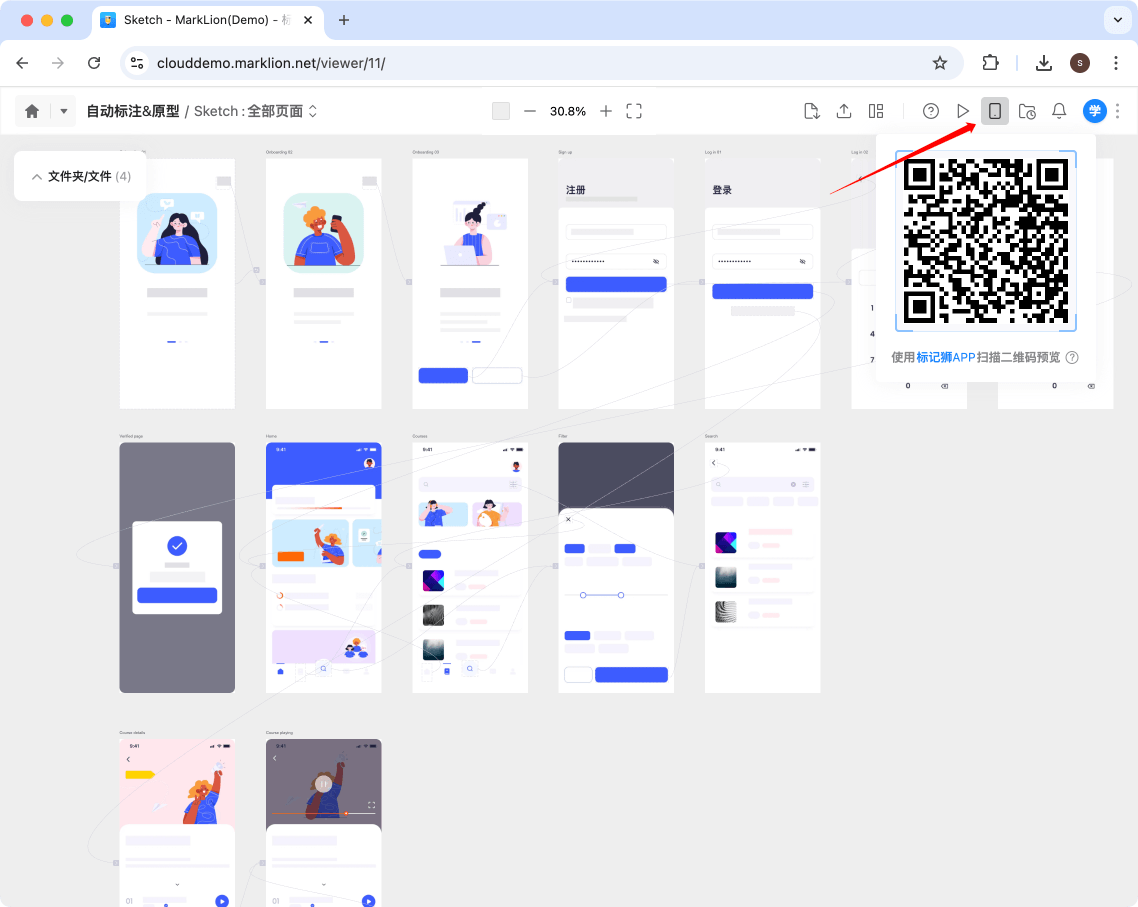Open the folder history icon

1027,111
